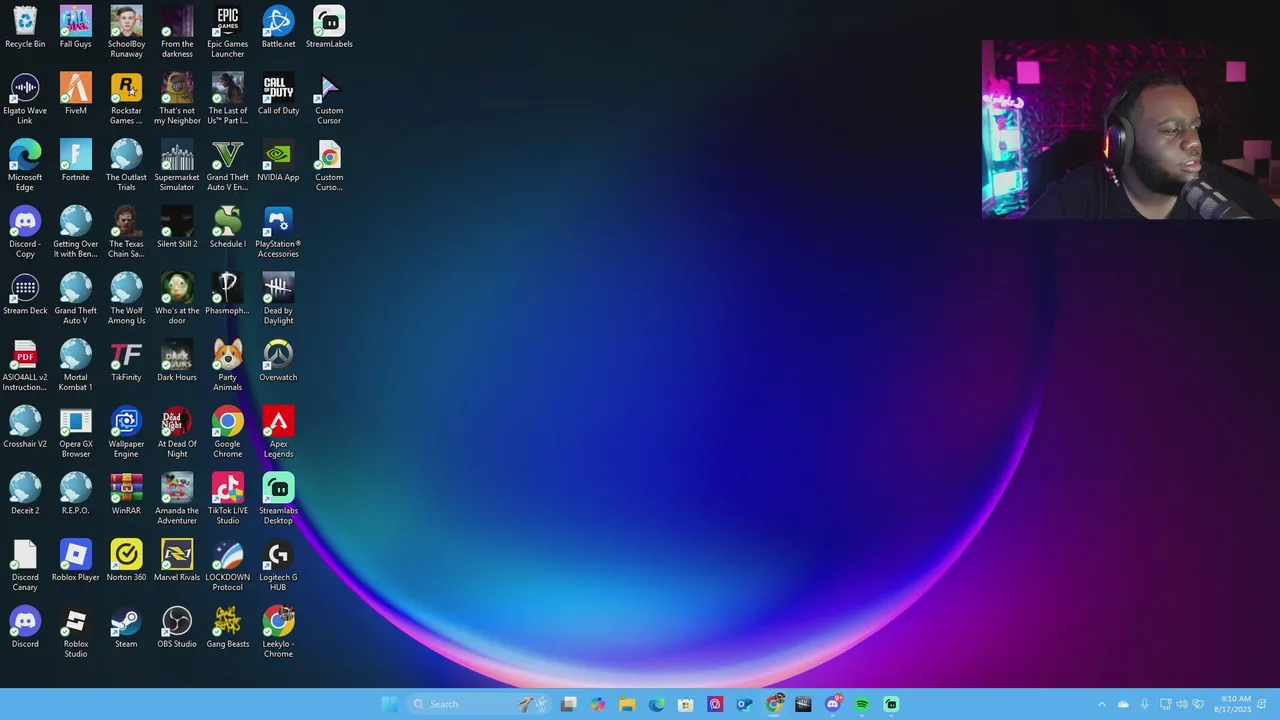Screen dimensions: 1280x720
Task: Select the Crosshair V2 icon
Action: click(x=25, y=427)
